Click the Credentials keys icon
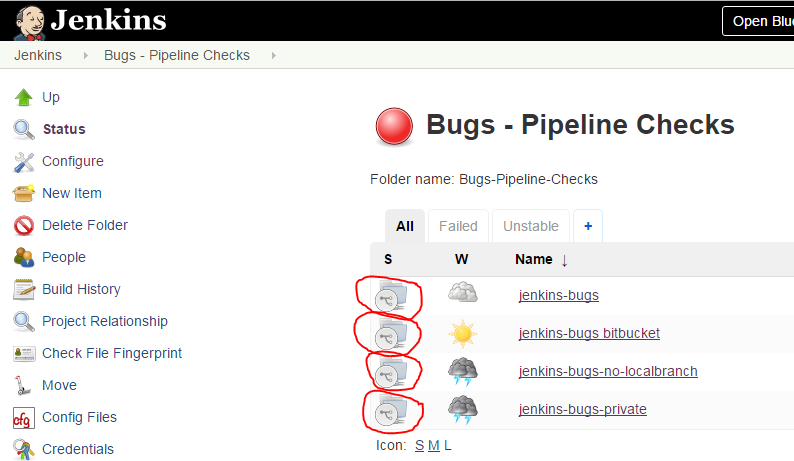 pos(24,449)
